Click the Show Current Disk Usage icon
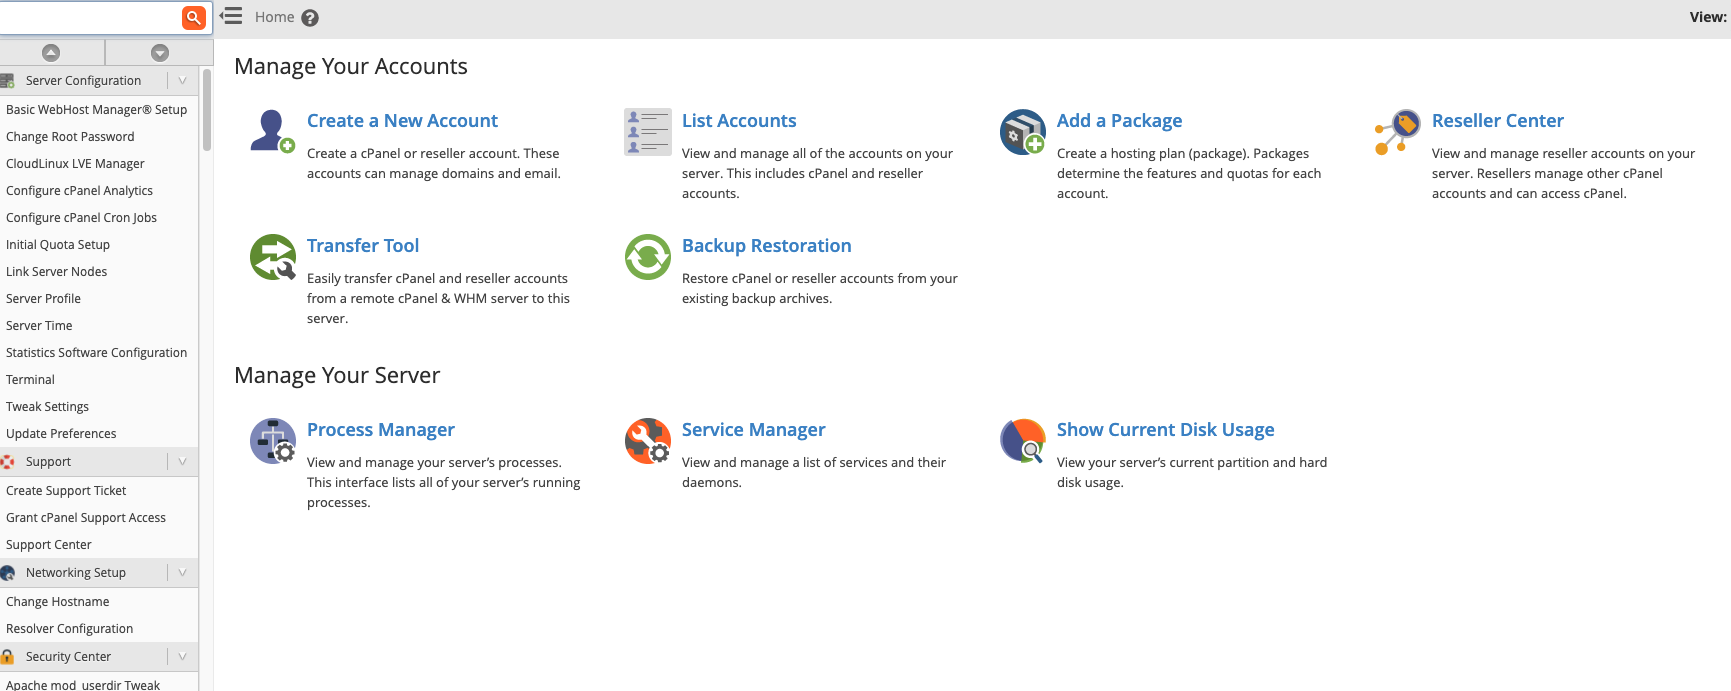The image size is (1731, 691). 1022,441
